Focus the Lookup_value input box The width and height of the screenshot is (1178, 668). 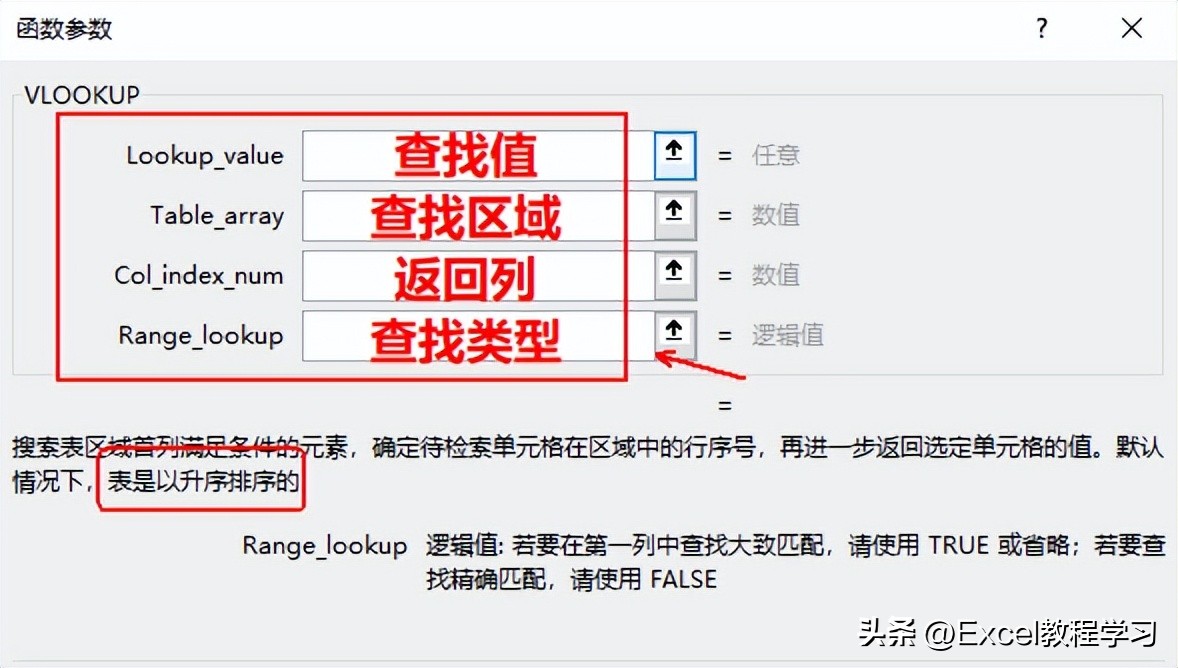478,156
